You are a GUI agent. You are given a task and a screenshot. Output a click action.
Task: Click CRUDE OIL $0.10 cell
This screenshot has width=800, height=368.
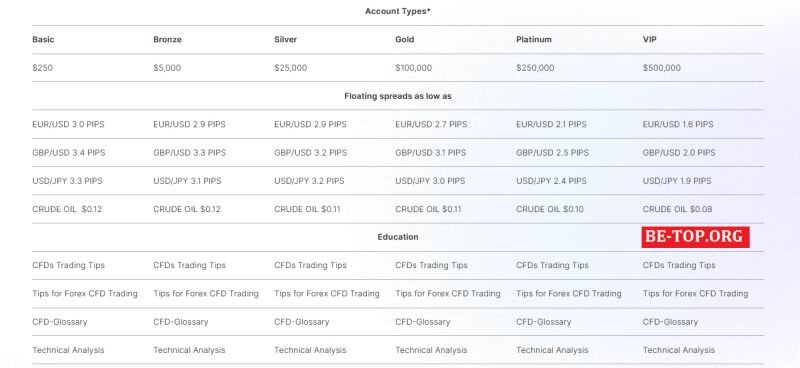(549, 209)
